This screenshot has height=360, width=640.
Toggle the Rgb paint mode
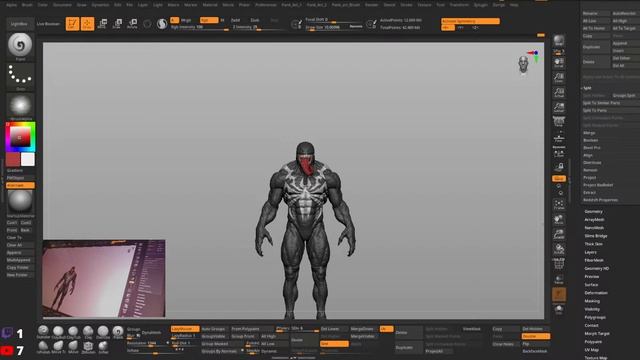[209, 20]
